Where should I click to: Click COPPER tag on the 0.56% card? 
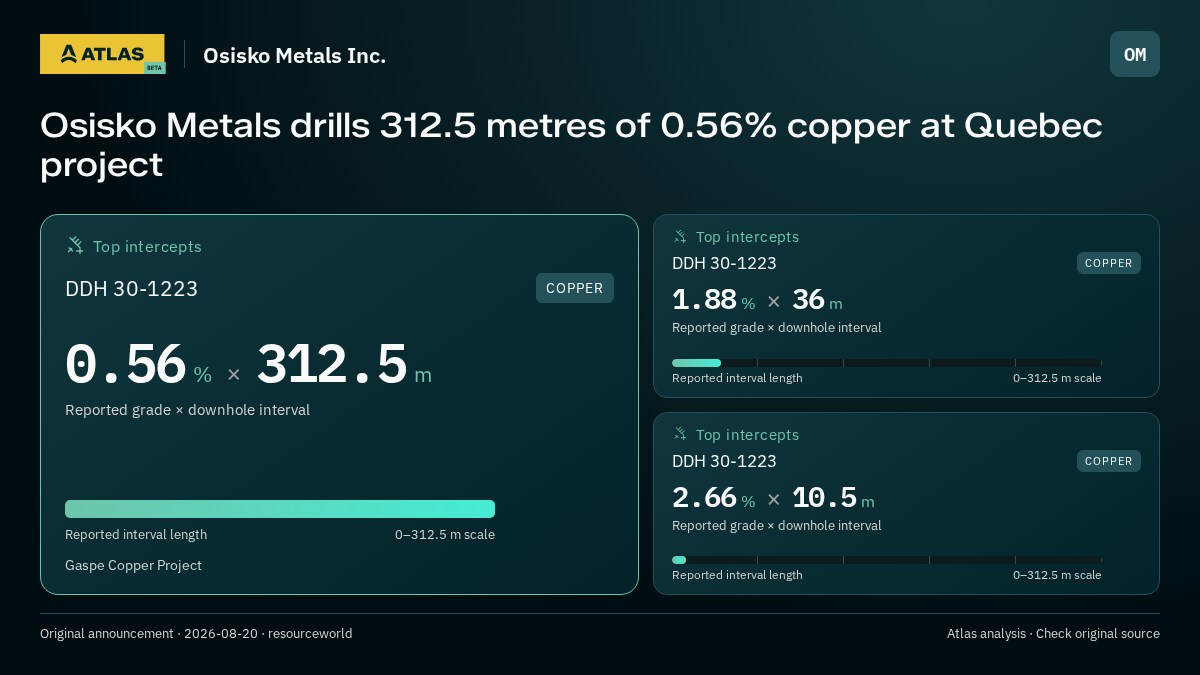click(x=575, y=288)
